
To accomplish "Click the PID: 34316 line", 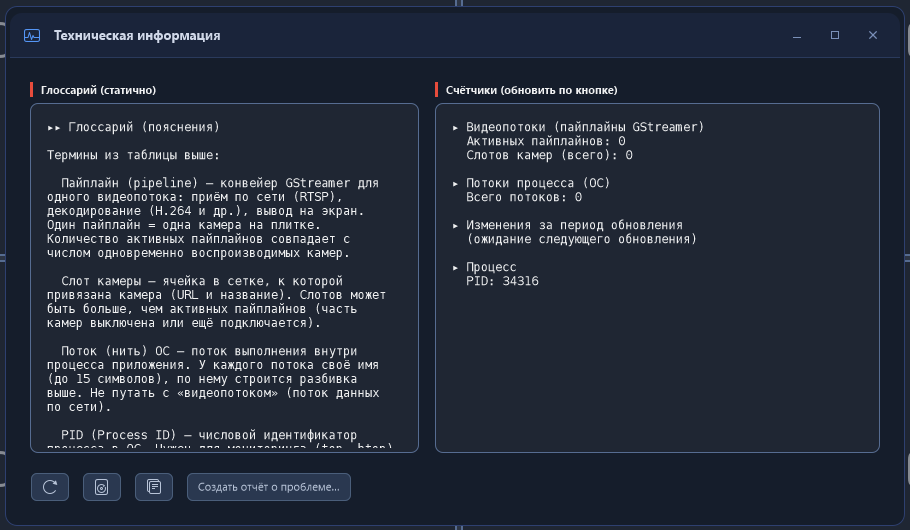I will [502, 281].
